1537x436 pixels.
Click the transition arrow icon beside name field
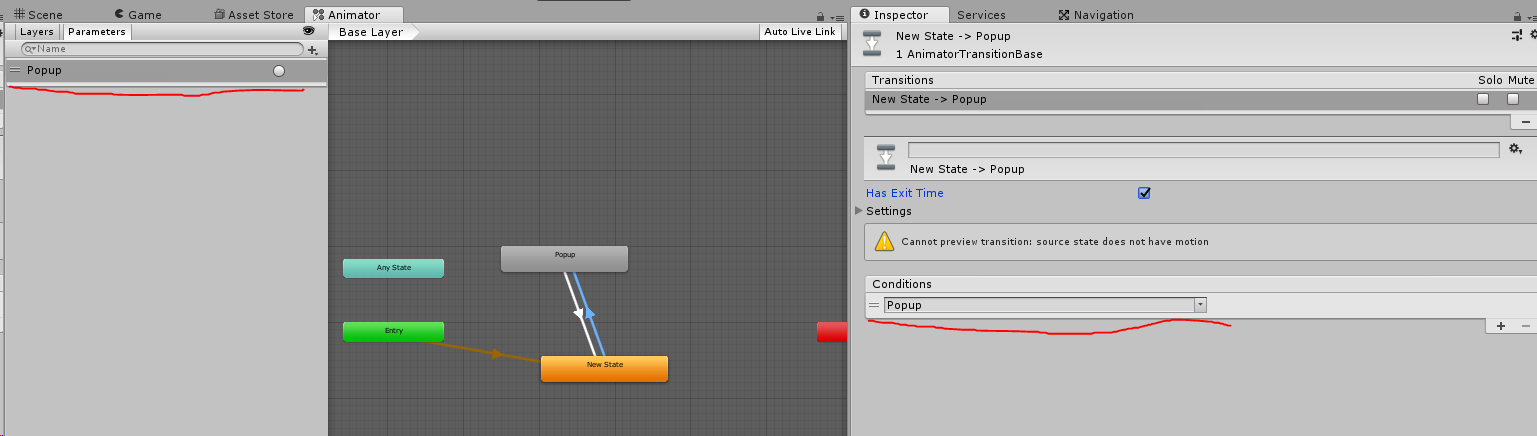pyautogui.click(x=886, y=157)
